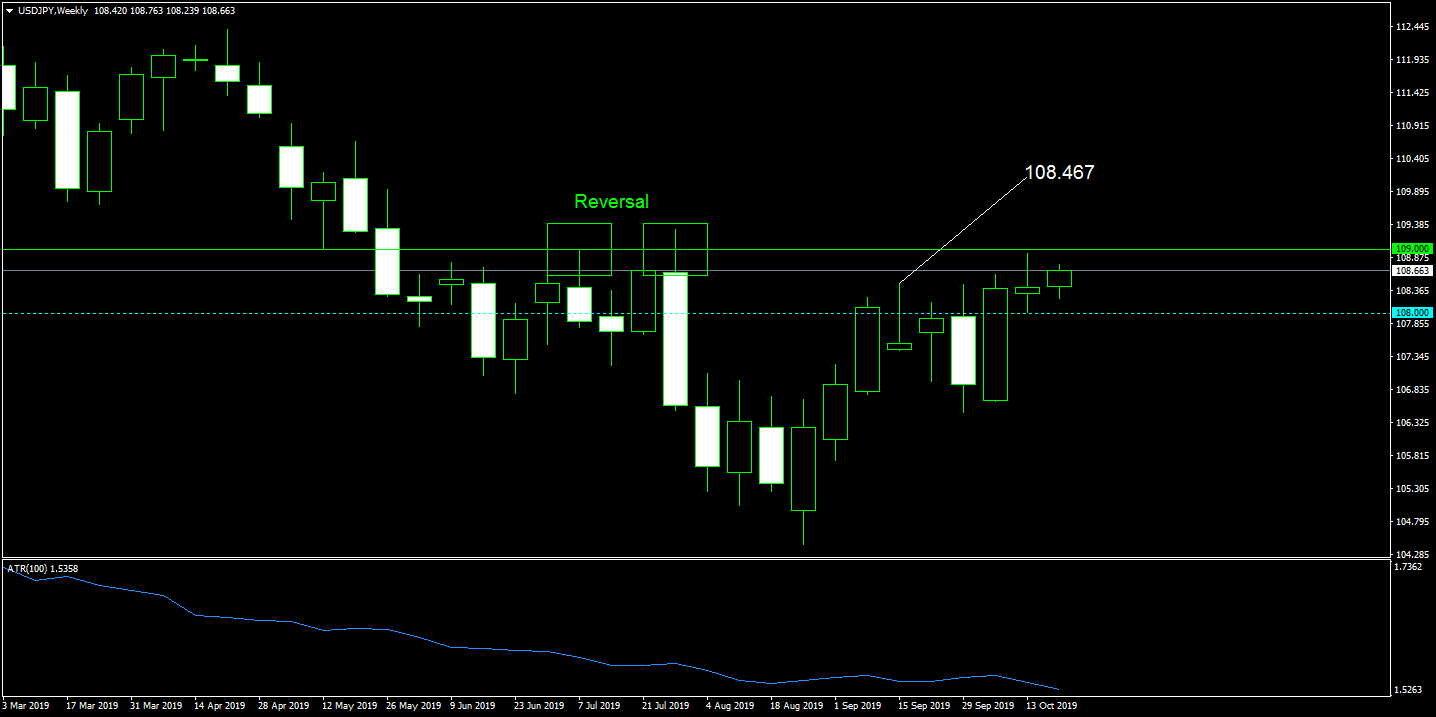This screenshot has height=717, width=1436.
Task: Click 104.795 on the price scale
Action: click(x=1411, y=522)
